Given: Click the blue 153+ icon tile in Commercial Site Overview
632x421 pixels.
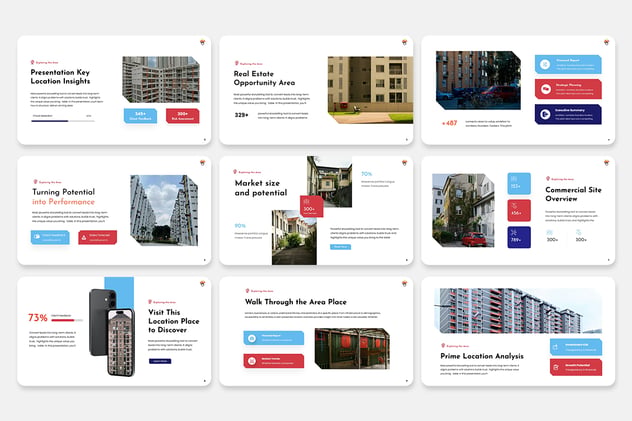Looking at the screenshot, I should (x=519, y=183).
